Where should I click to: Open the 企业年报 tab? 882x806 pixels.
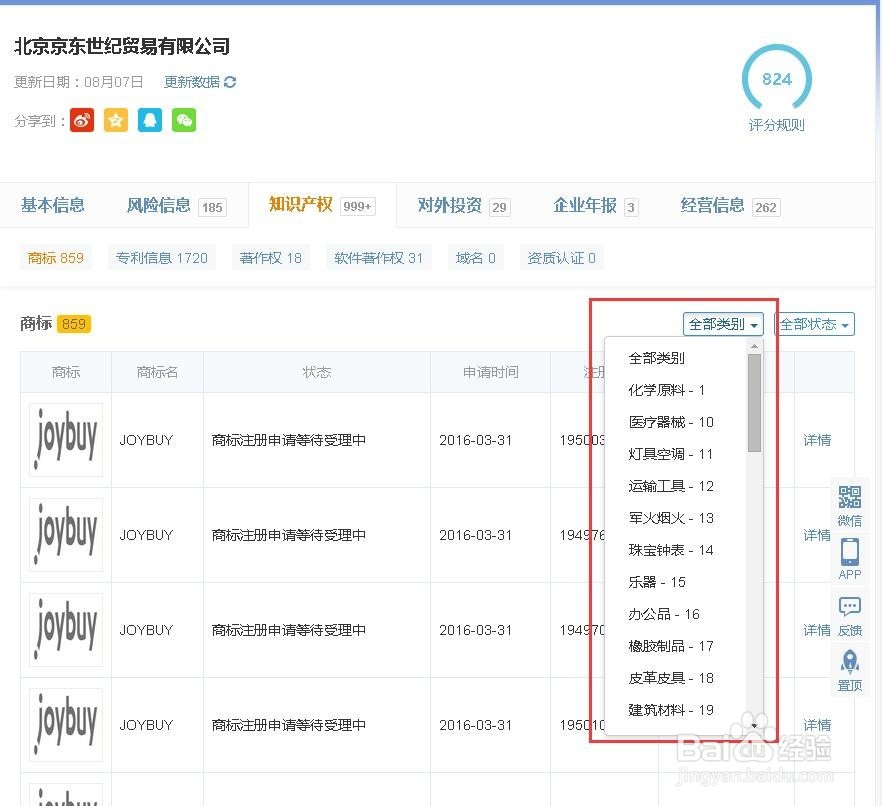coord(595,206)
